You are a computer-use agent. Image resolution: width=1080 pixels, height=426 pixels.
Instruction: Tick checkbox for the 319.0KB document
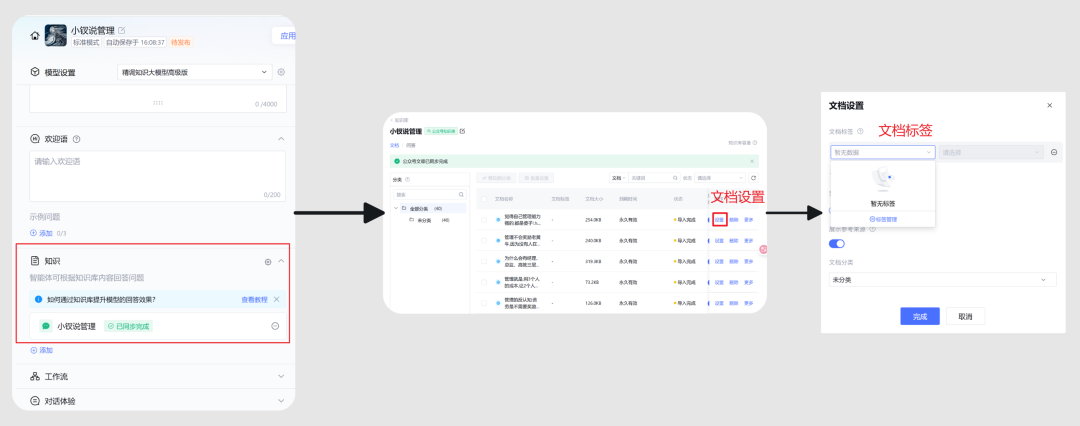484,261
